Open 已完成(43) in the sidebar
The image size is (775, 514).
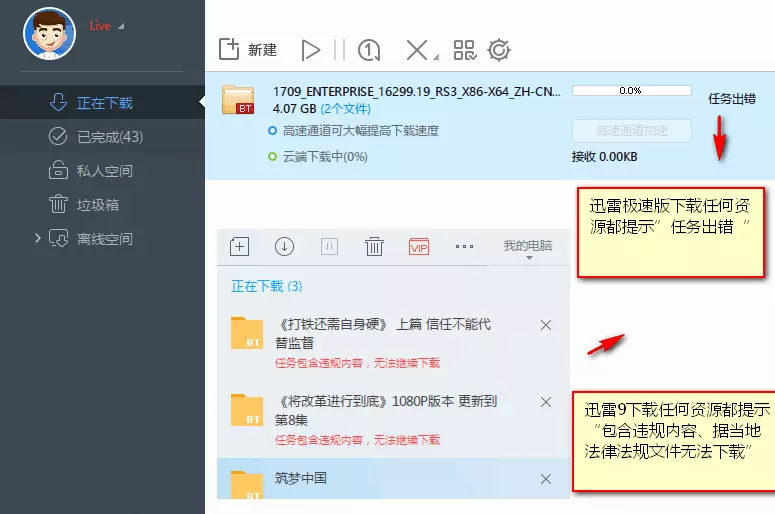click(102, 136)
